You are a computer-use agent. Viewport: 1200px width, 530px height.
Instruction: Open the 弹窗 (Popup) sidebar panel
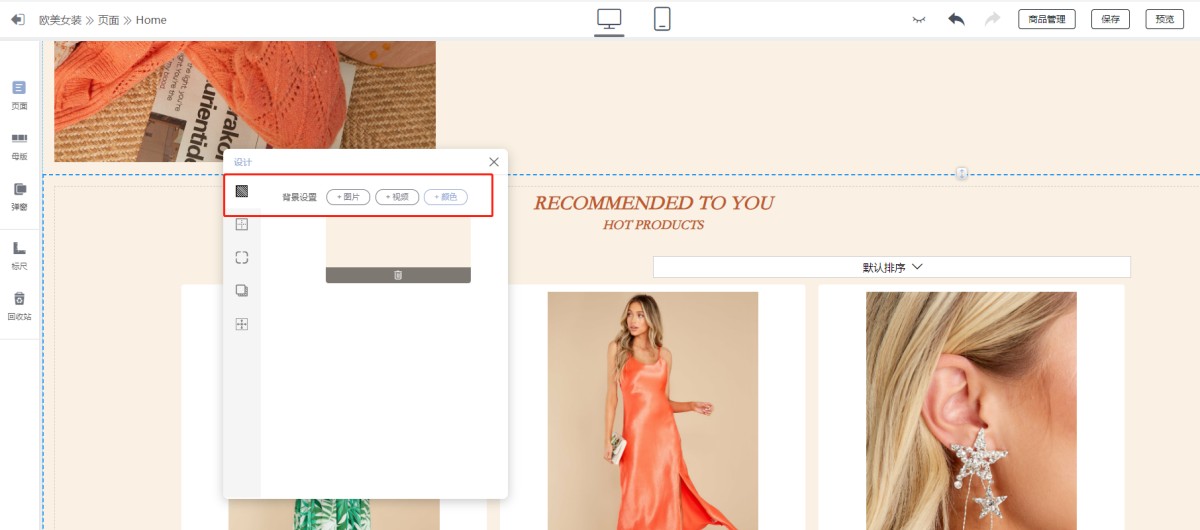coord(19,195)
